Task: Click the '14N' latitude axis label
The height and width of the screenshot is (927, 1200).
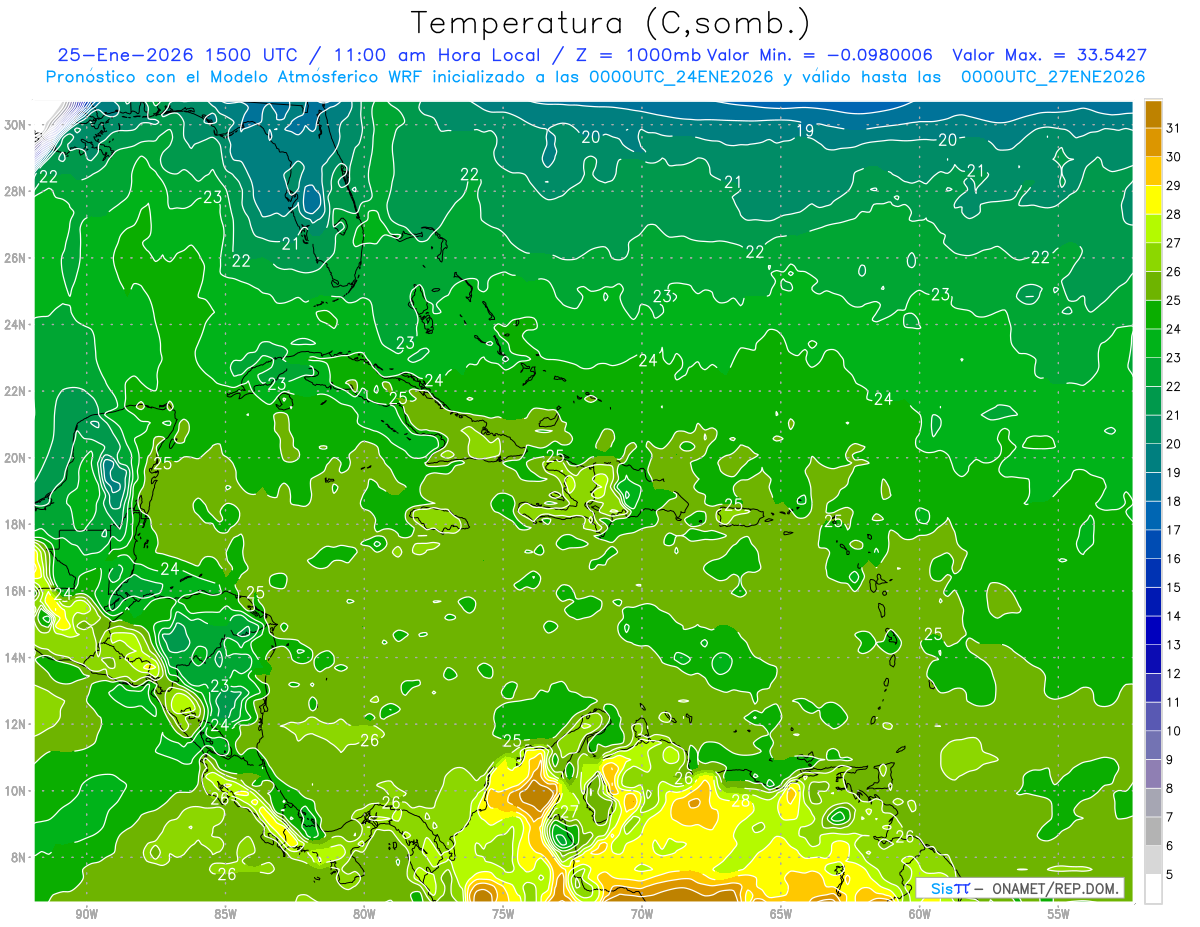Action: (x=16, y=658)
